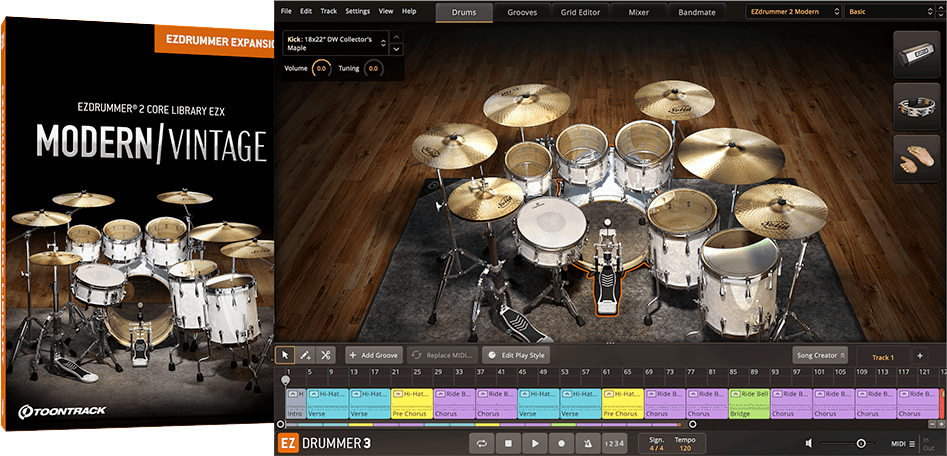Start playback with the play button
Screen dimensions: 947x456
point(535,443)
